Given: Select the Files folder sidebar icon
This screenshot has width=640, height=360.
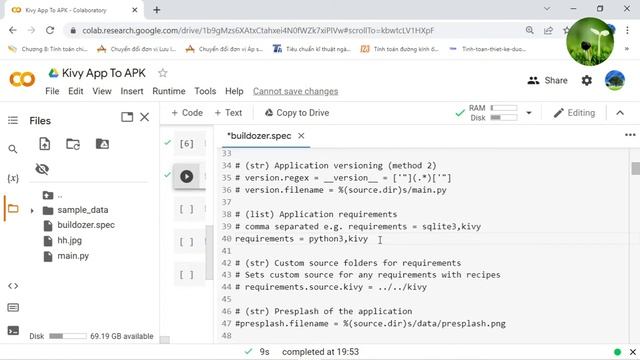Looking at the screenshot, I should tap(13, 209).
